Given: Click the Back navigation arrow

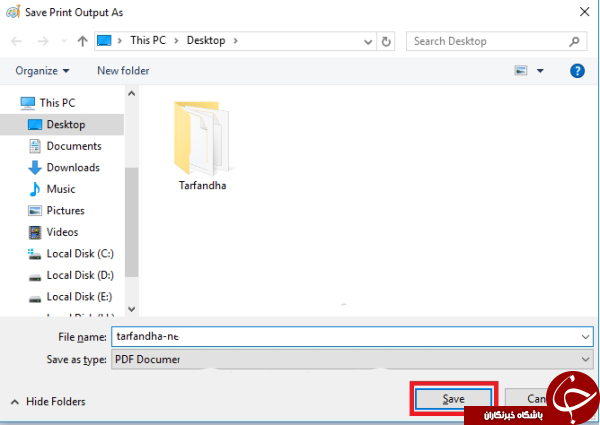Looking at the screenshot, I should 16,41.
